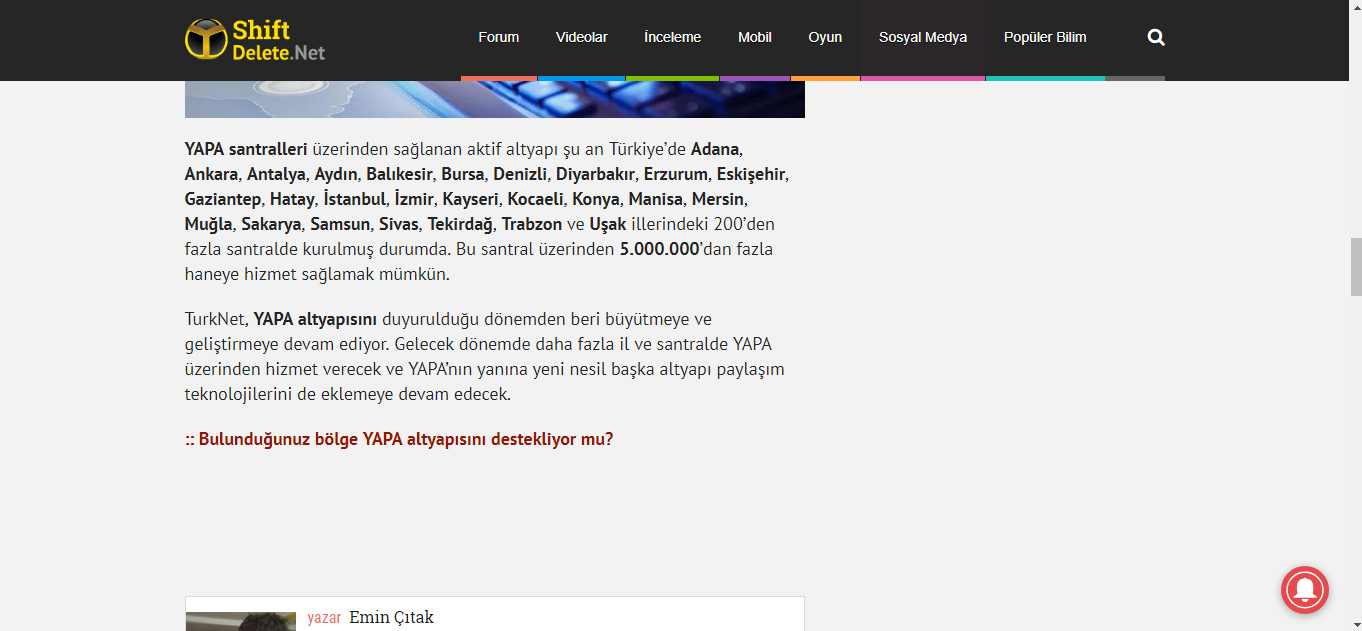Navigate to Sosyal Medya section

coord(923,38)
